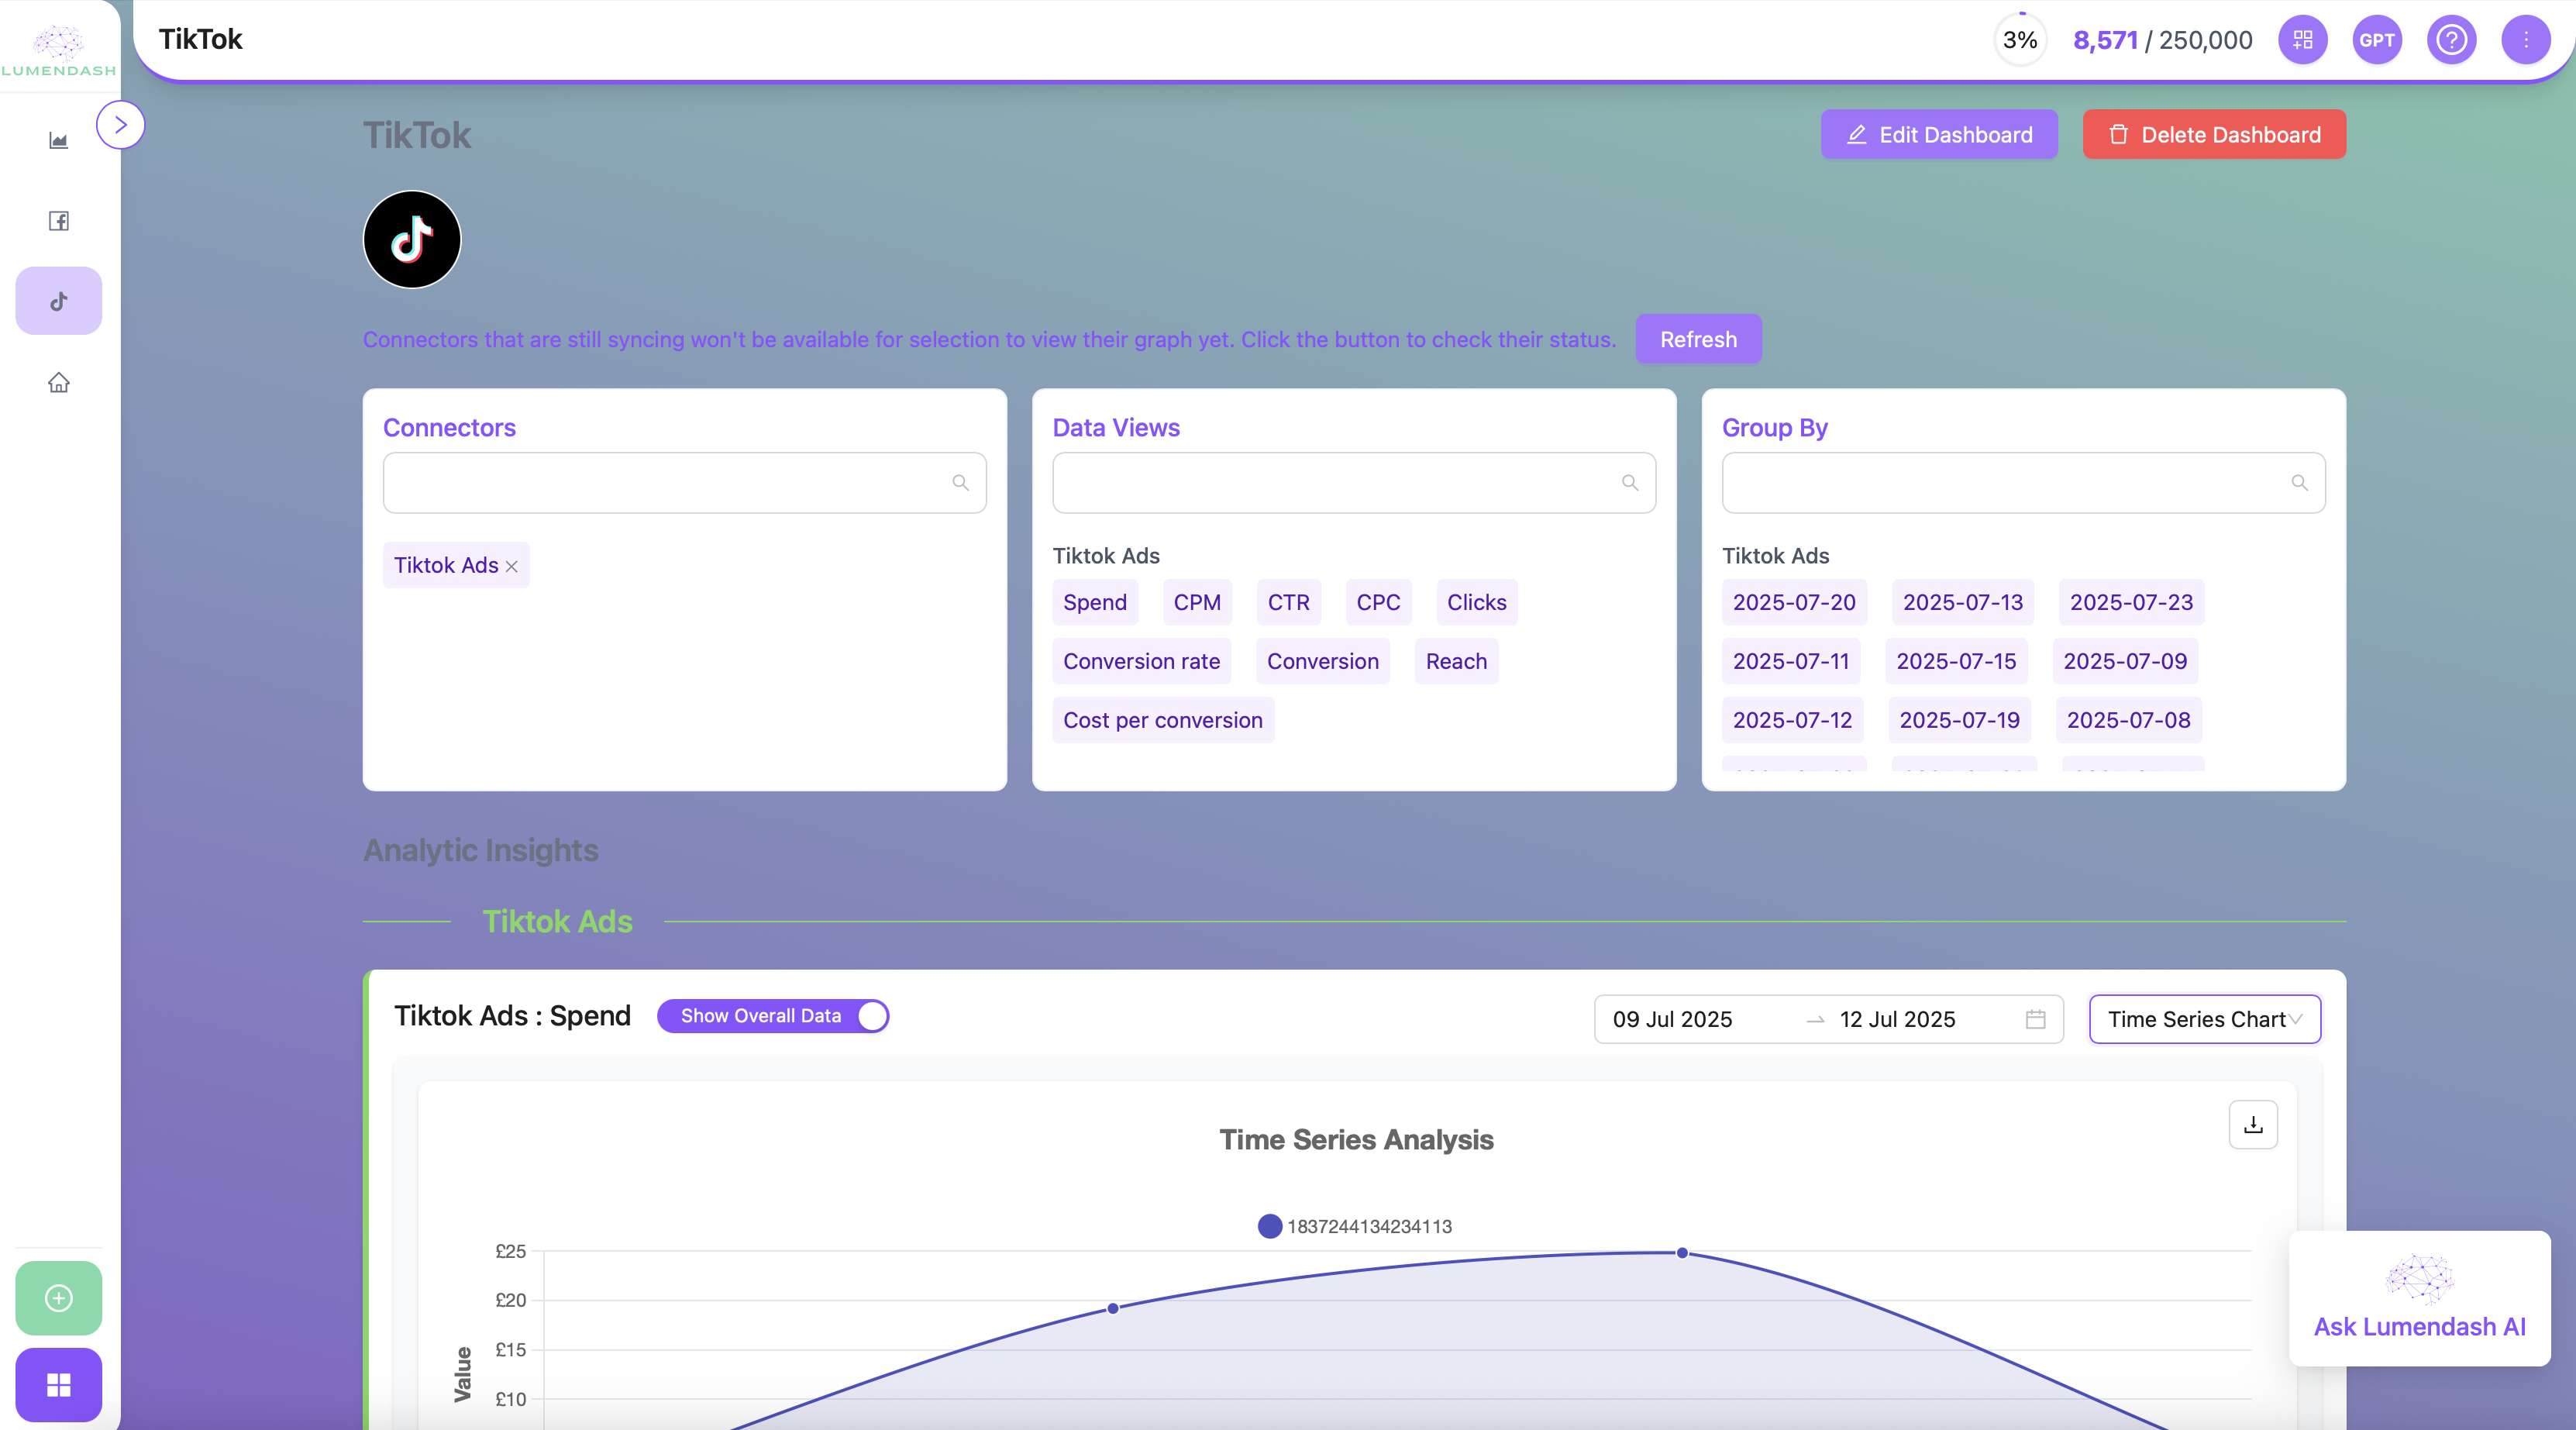2576x1430 pixels.
Task: Group by date 2025-07-11
Action: [x=1790, y=661]
